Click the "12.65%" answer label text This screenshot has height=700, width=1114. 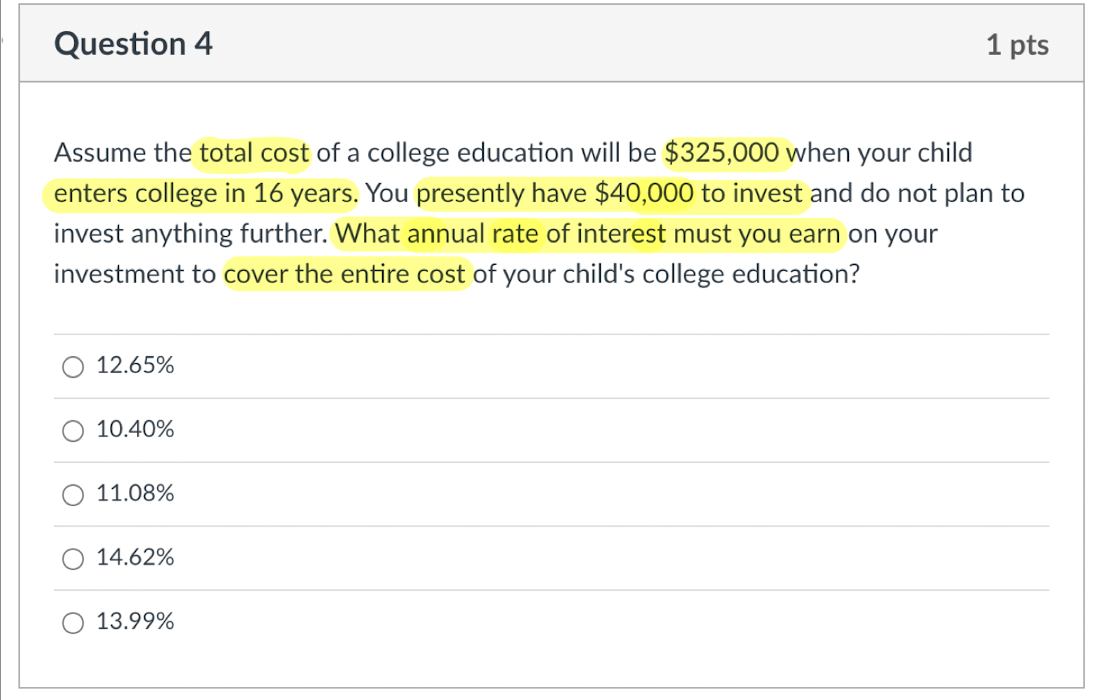[x=135, y=366]
